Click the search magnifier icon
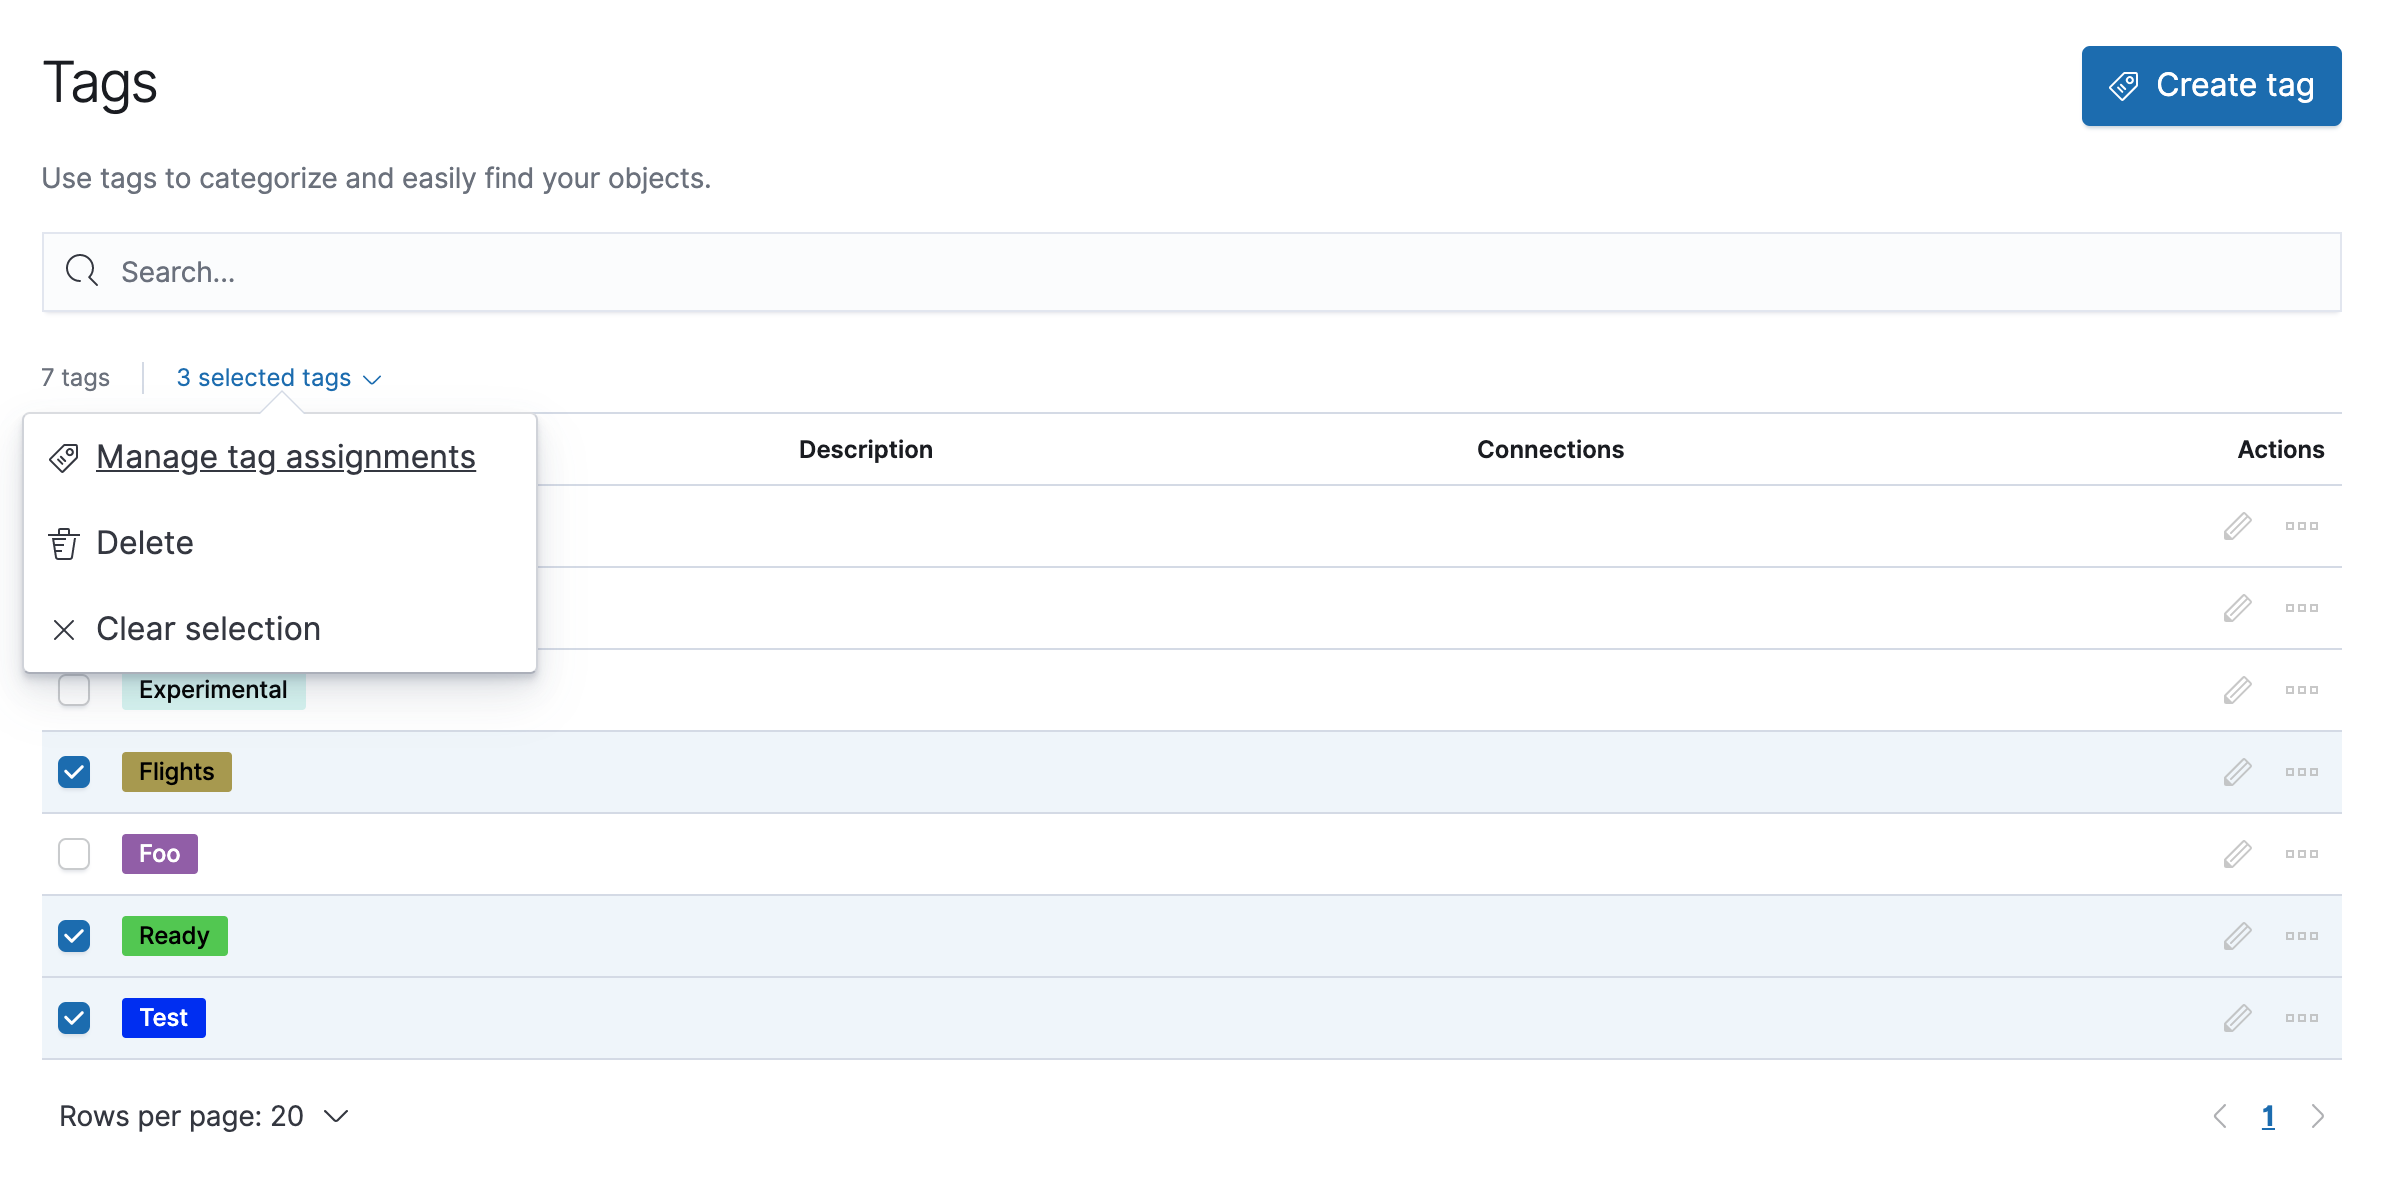The width and height of the screenshot is (2384, 1182). tap(81, 271)
